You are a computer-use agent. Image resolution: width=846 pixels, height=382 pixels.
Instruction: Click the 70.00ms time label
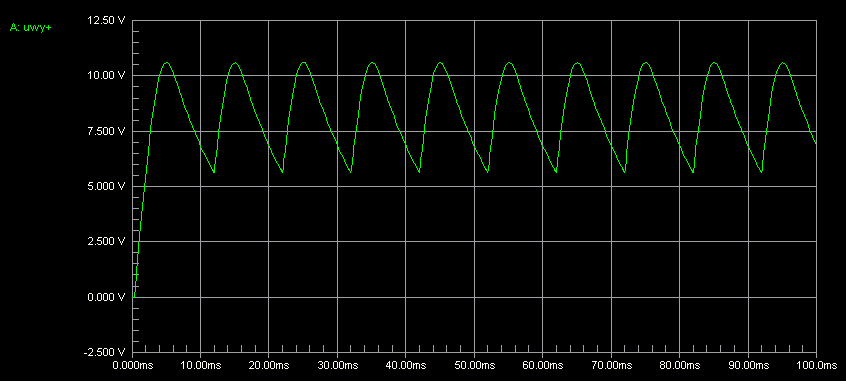(x=611, y=366)
